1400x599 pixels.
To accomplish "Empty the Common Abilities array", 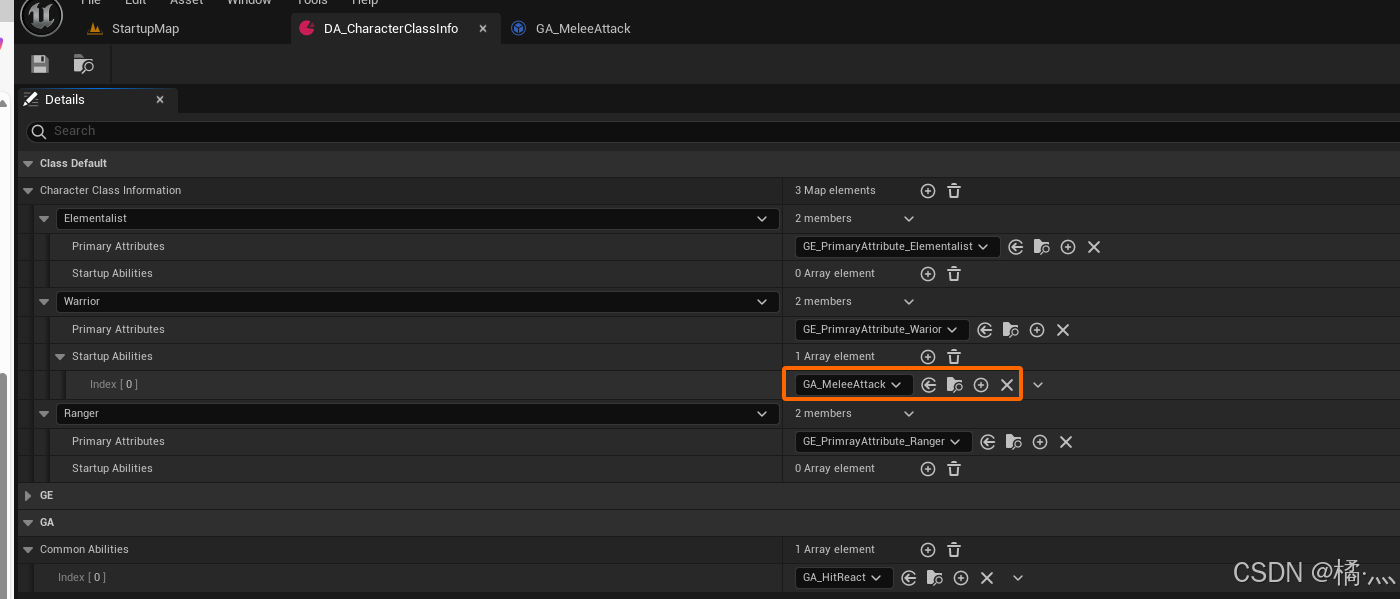I will pos(954,549).
